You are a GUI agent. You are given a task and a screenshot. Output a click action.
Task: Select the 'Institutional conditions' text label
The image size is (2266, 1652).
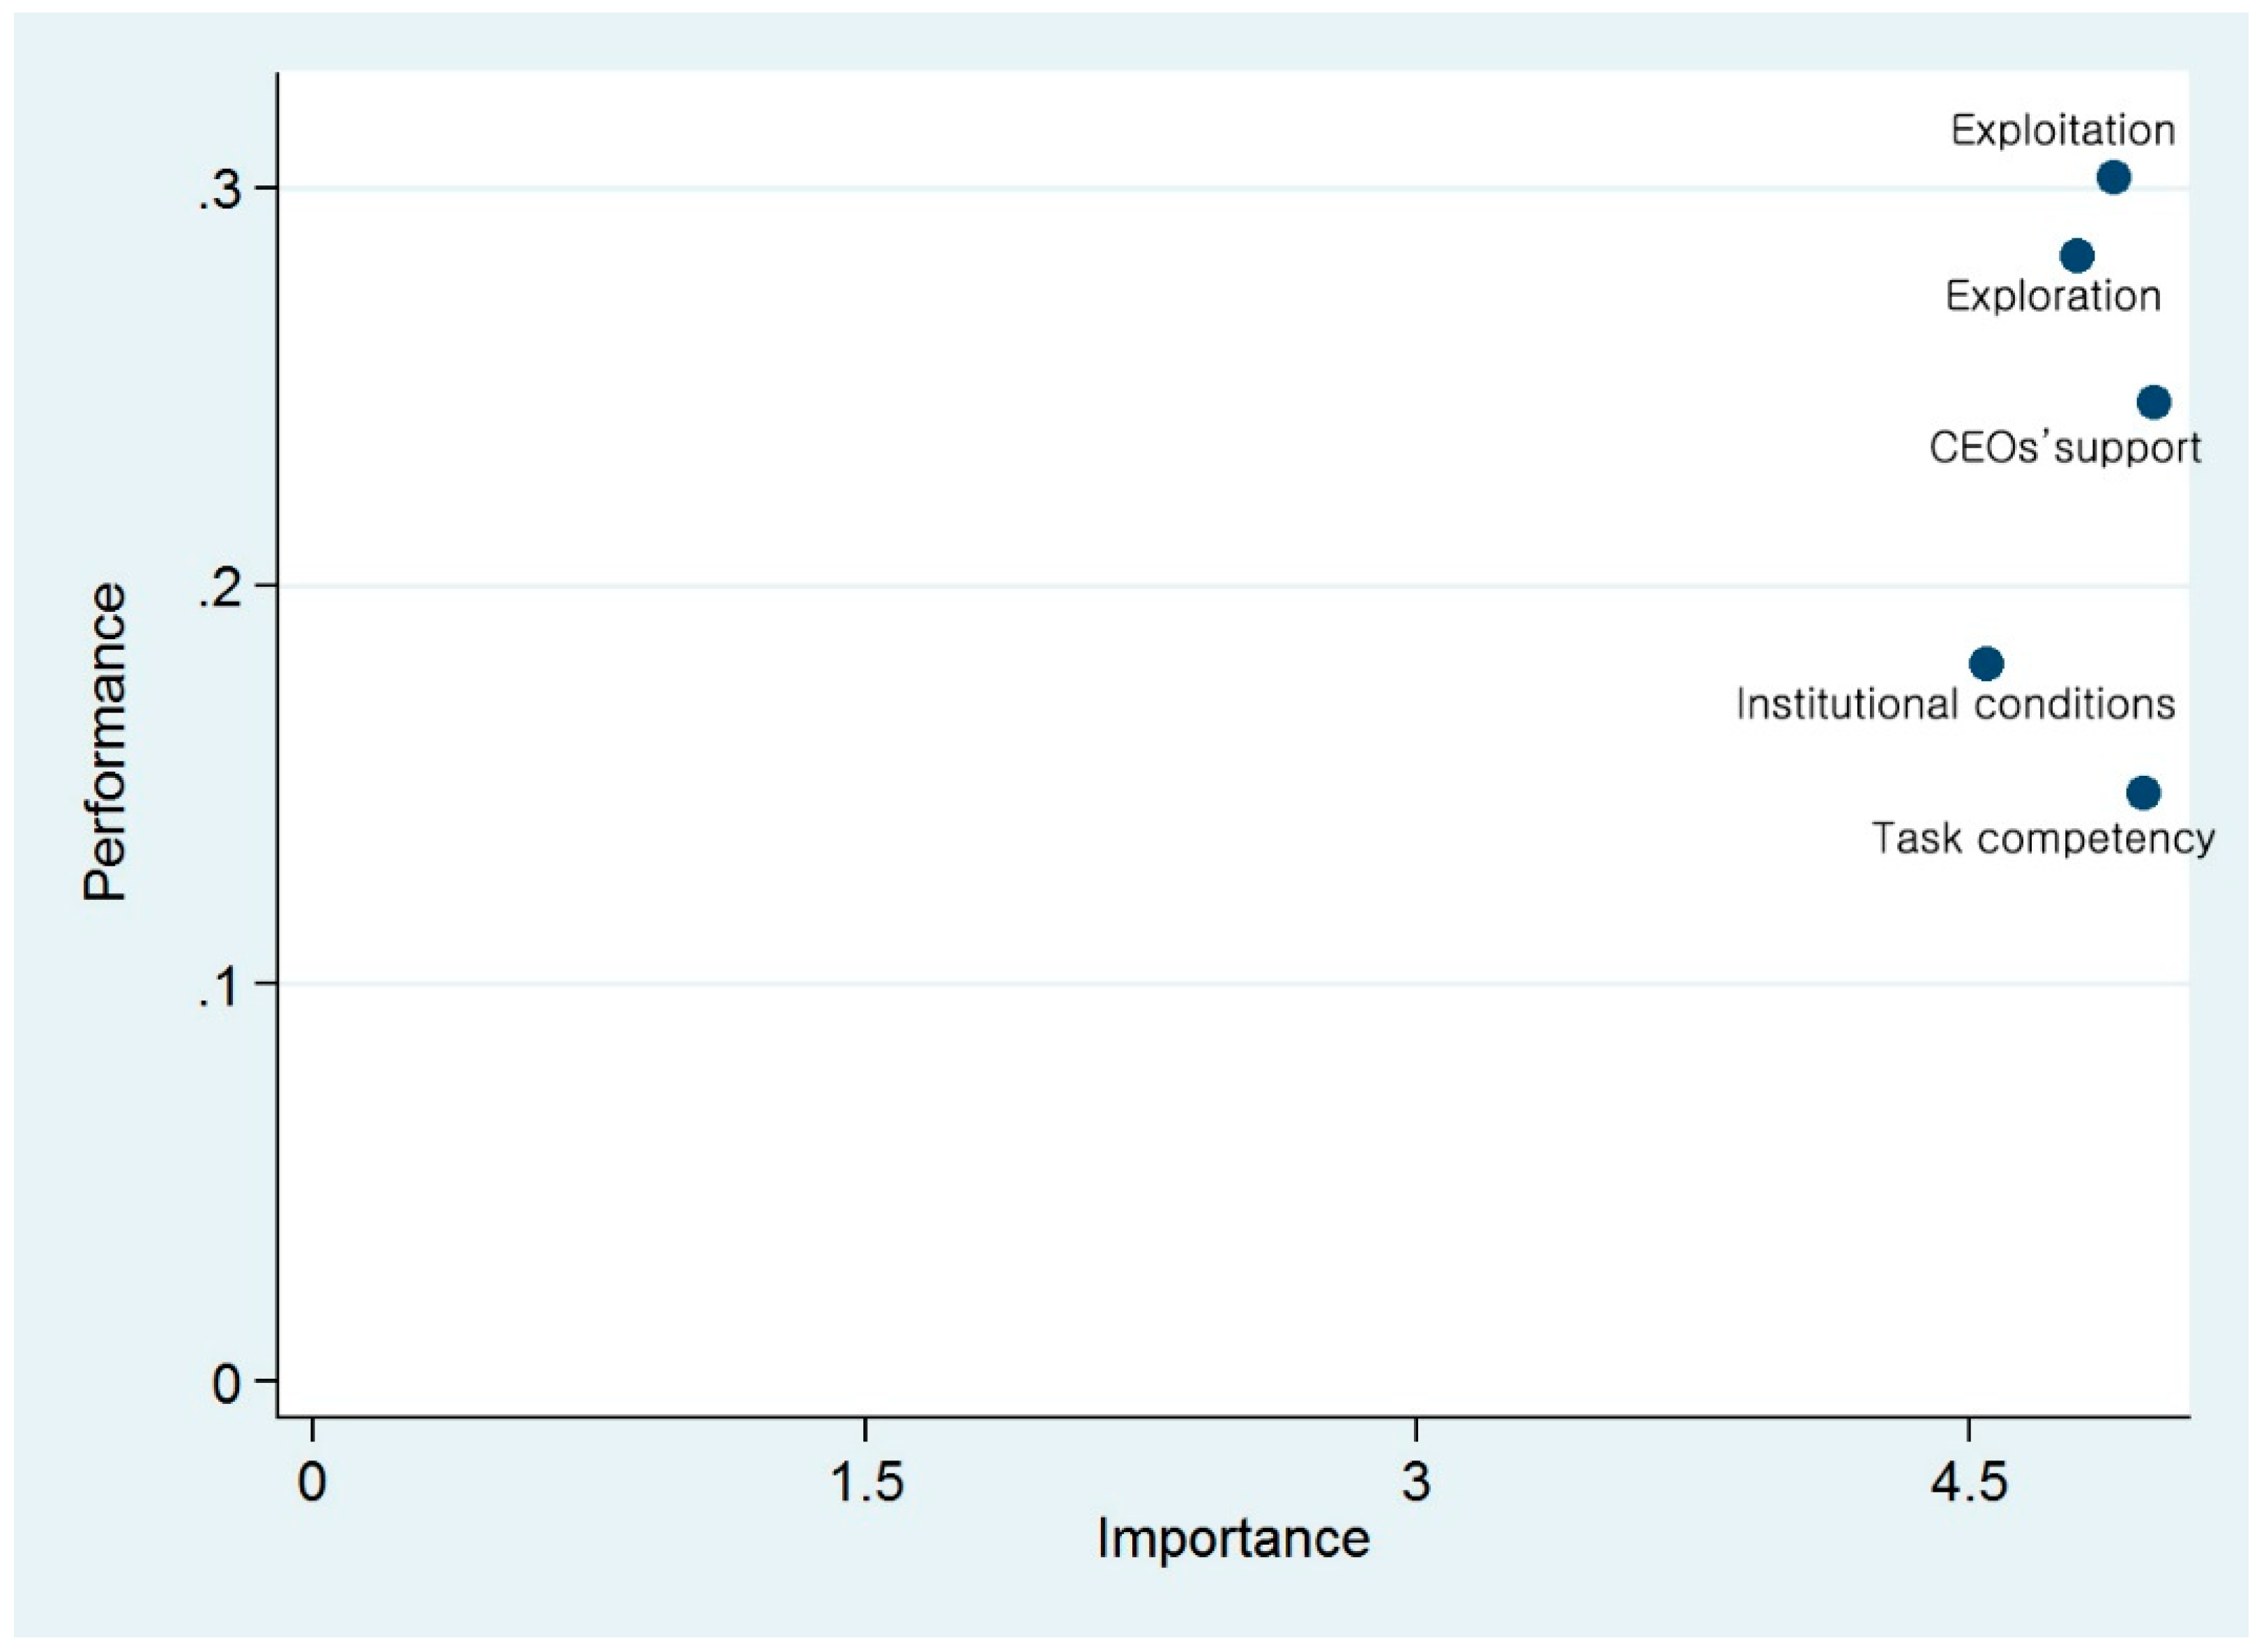tap(1956, 705)
